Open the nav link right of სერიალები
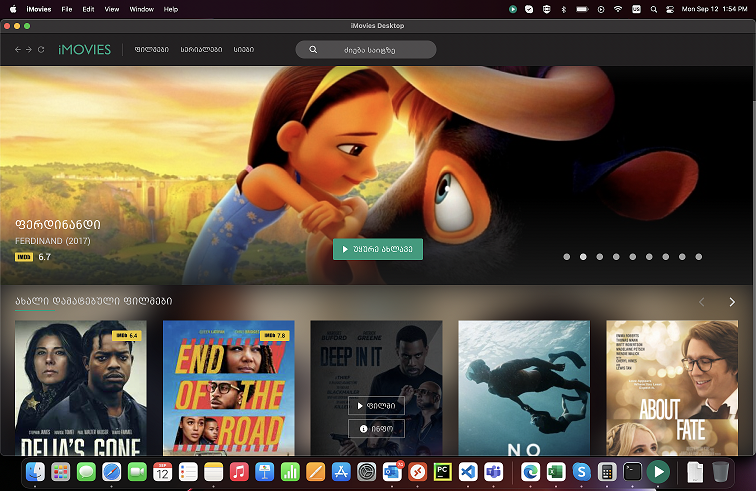 (243, 50)
